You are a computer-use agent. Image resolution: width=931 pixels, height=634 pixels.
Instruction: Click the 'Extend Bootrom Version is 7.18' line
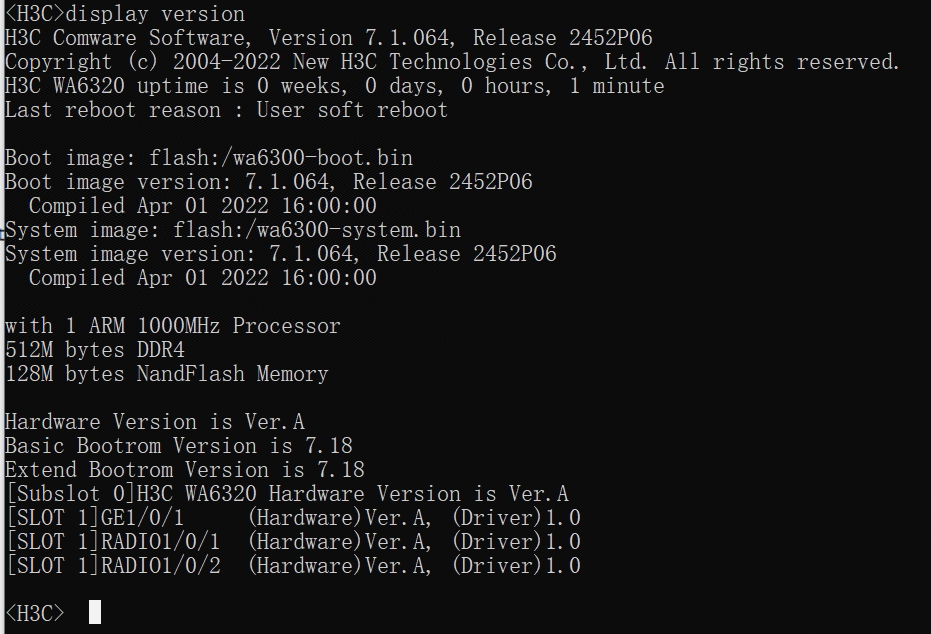pyautogui.click(x=184, y=470)
